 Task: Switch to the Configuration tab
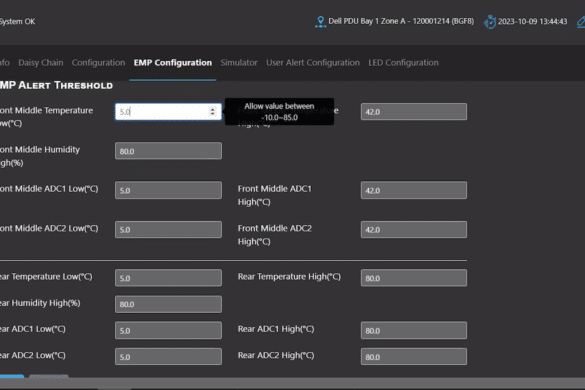(x=98, y=63)
